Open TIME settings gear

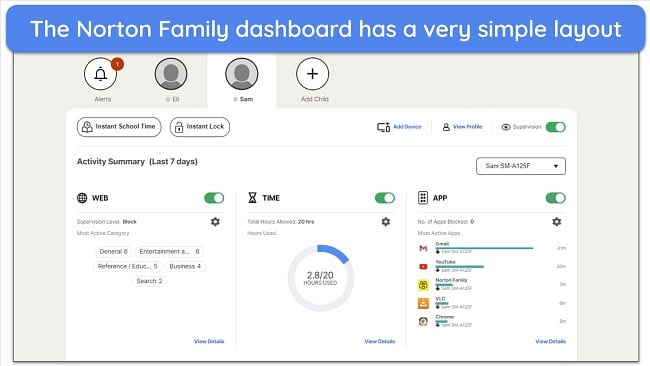click(386, 222)
